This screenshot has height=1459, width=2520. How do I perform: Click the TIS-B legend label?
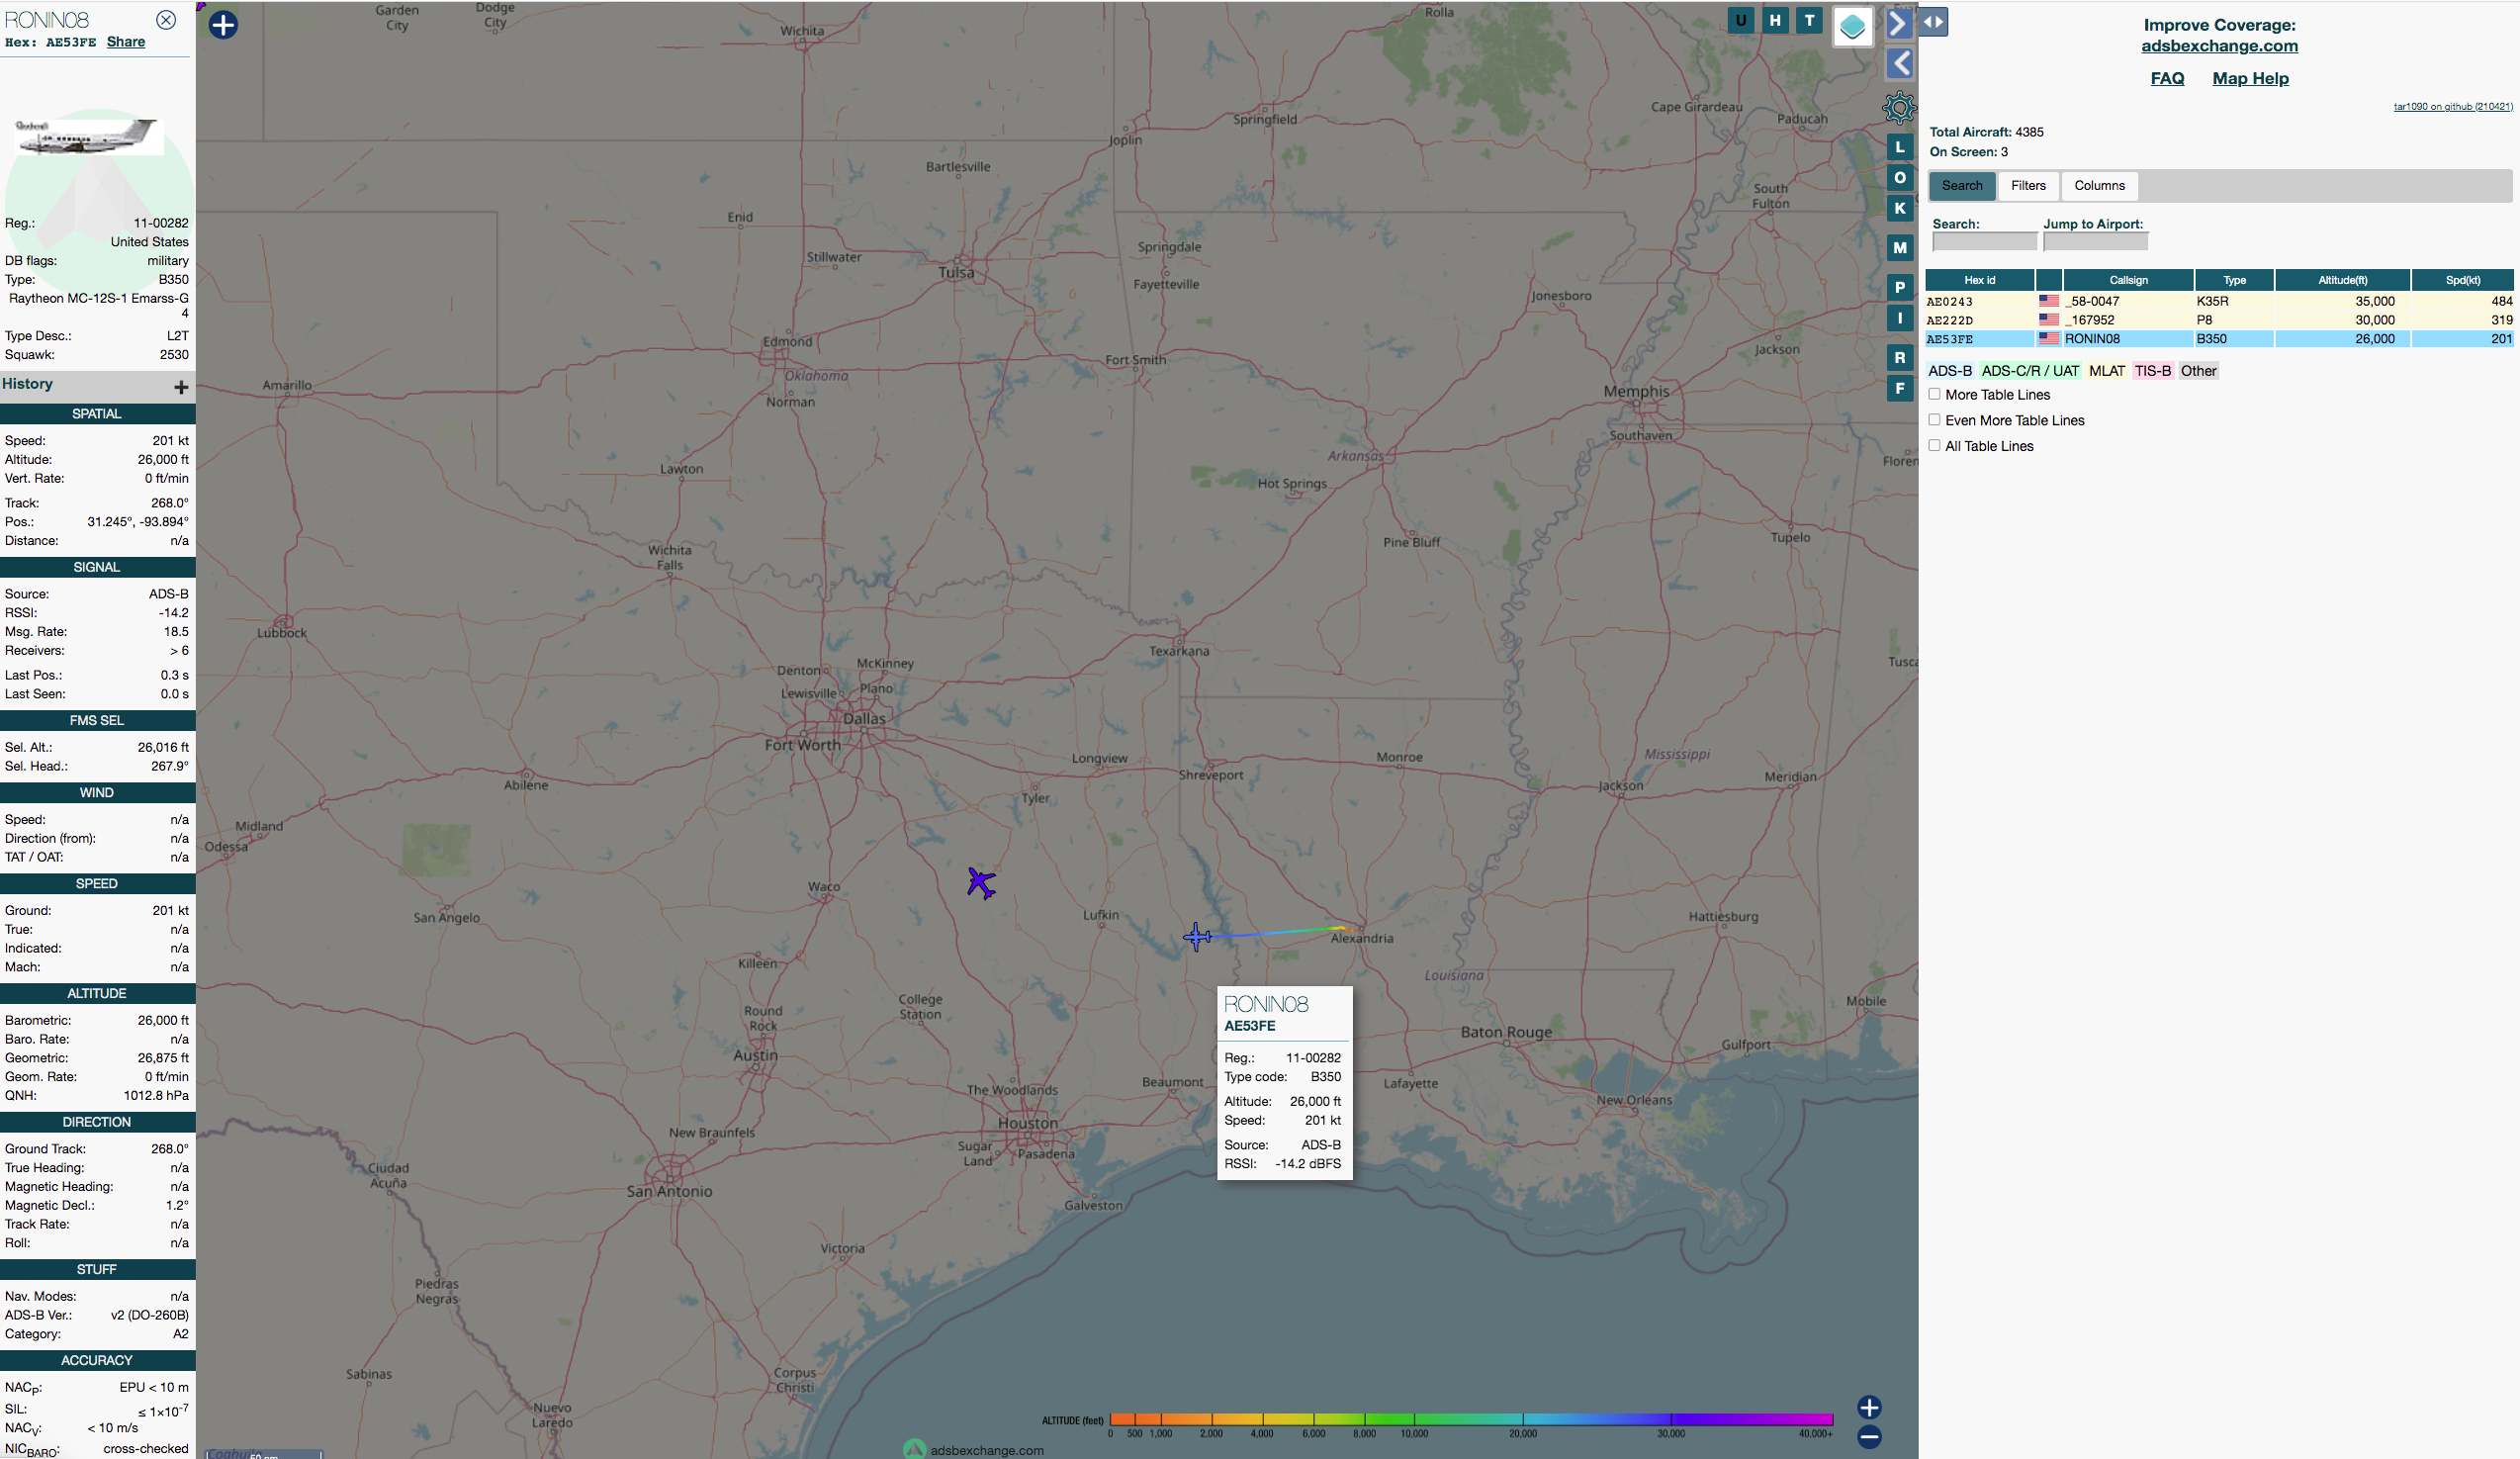(2152, 371)
